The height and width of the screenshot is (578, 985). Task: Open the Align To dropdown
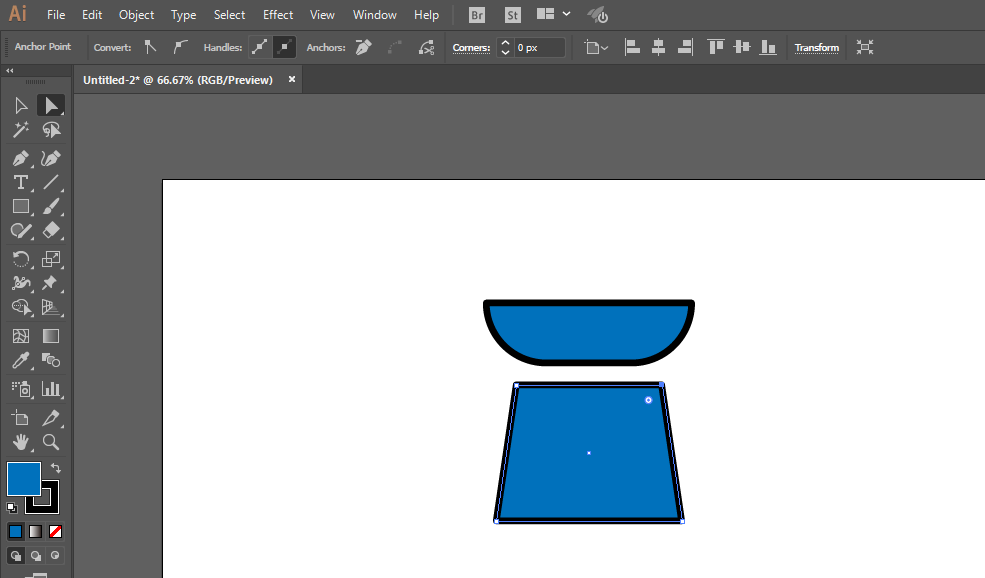coord(596,47)
